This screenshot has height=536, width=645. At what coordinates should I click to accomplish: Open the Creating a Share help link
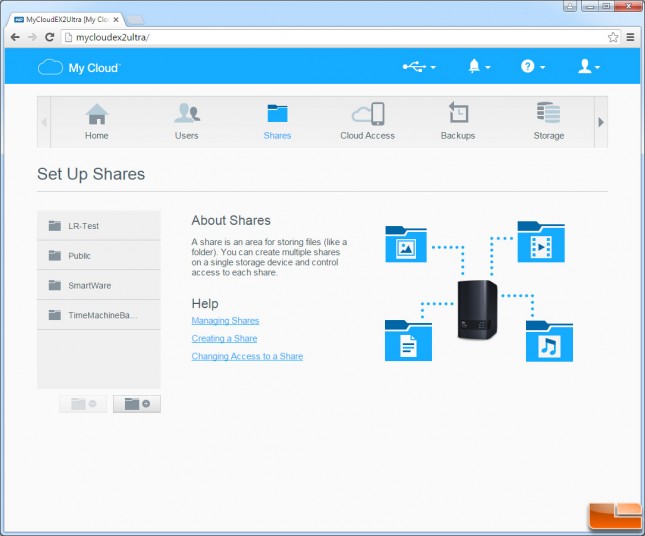click(x=224, y=338)
